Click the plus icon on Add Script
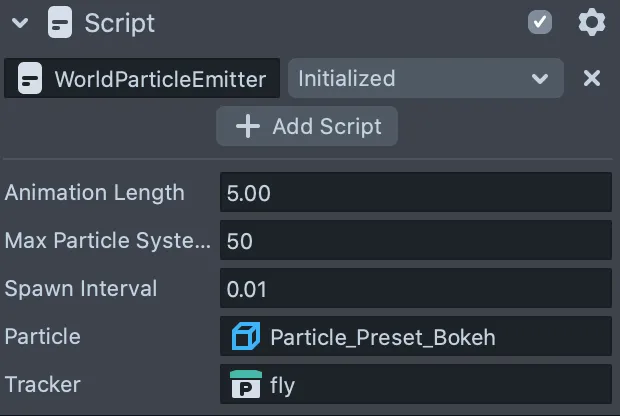Viewport: 620px width, 416px height. [x=248, y=127]
